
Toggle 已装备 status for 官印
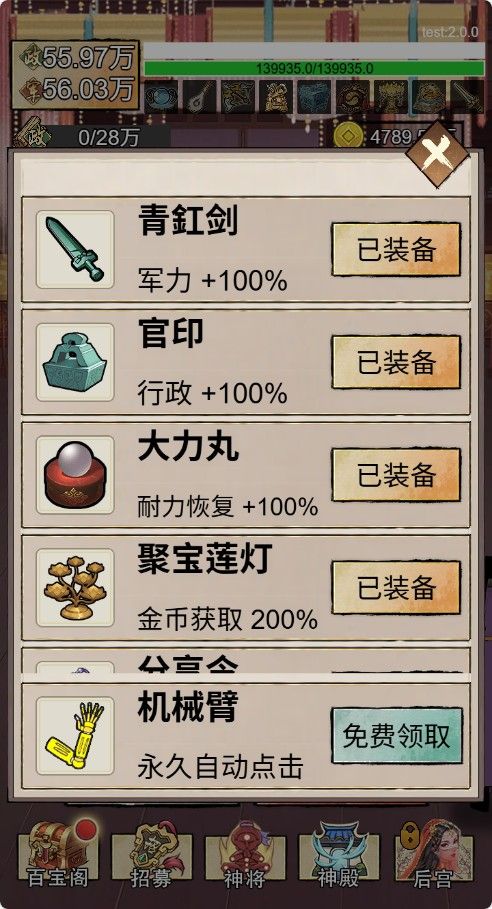tap(396, 362)
